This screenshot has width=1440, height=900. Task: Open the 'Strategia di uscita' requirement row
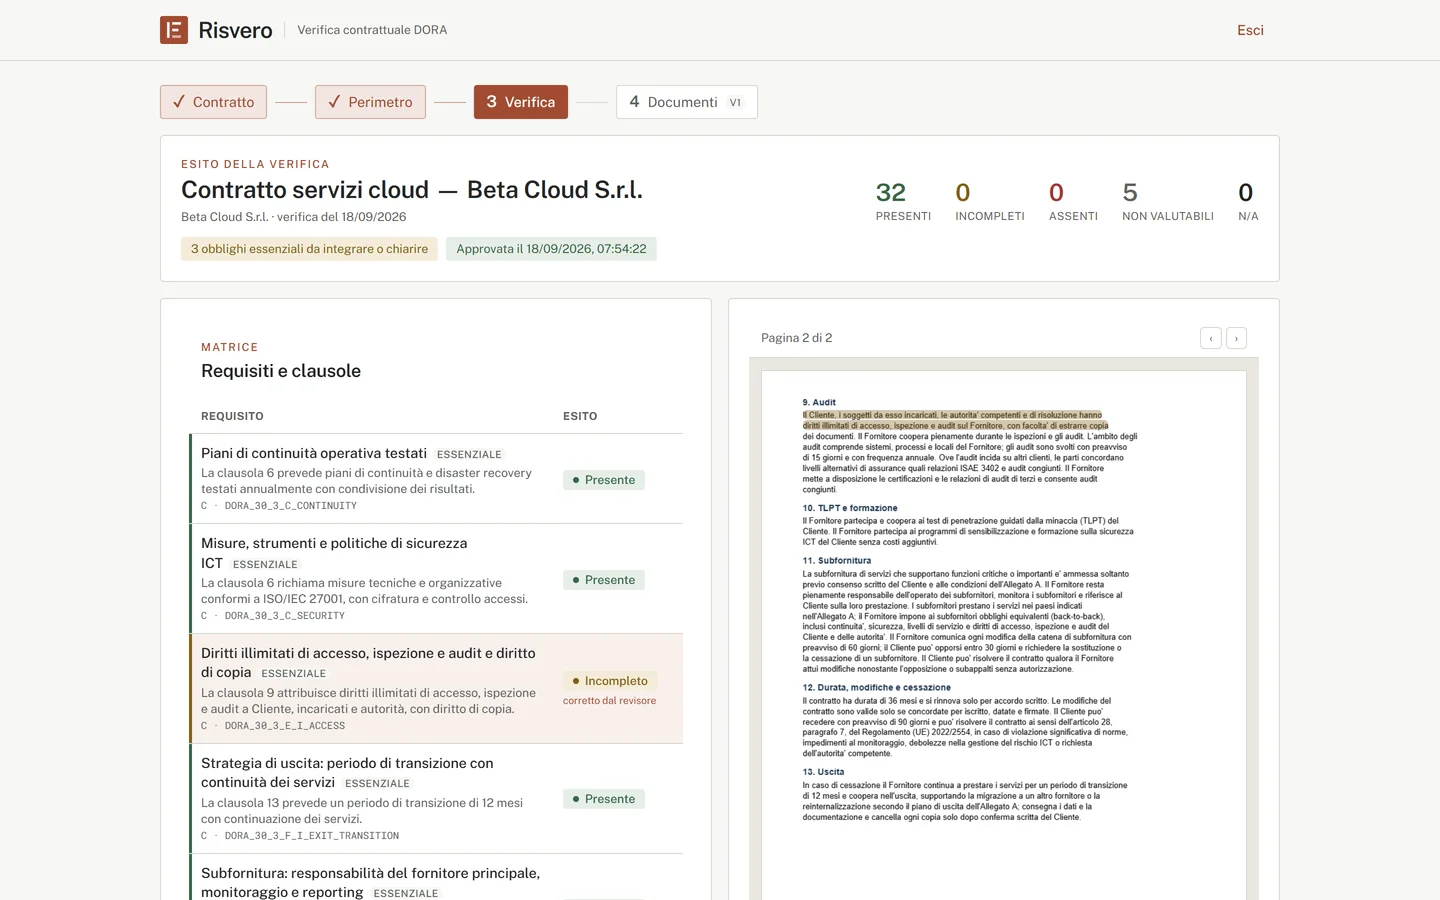(x=436, y=799)
